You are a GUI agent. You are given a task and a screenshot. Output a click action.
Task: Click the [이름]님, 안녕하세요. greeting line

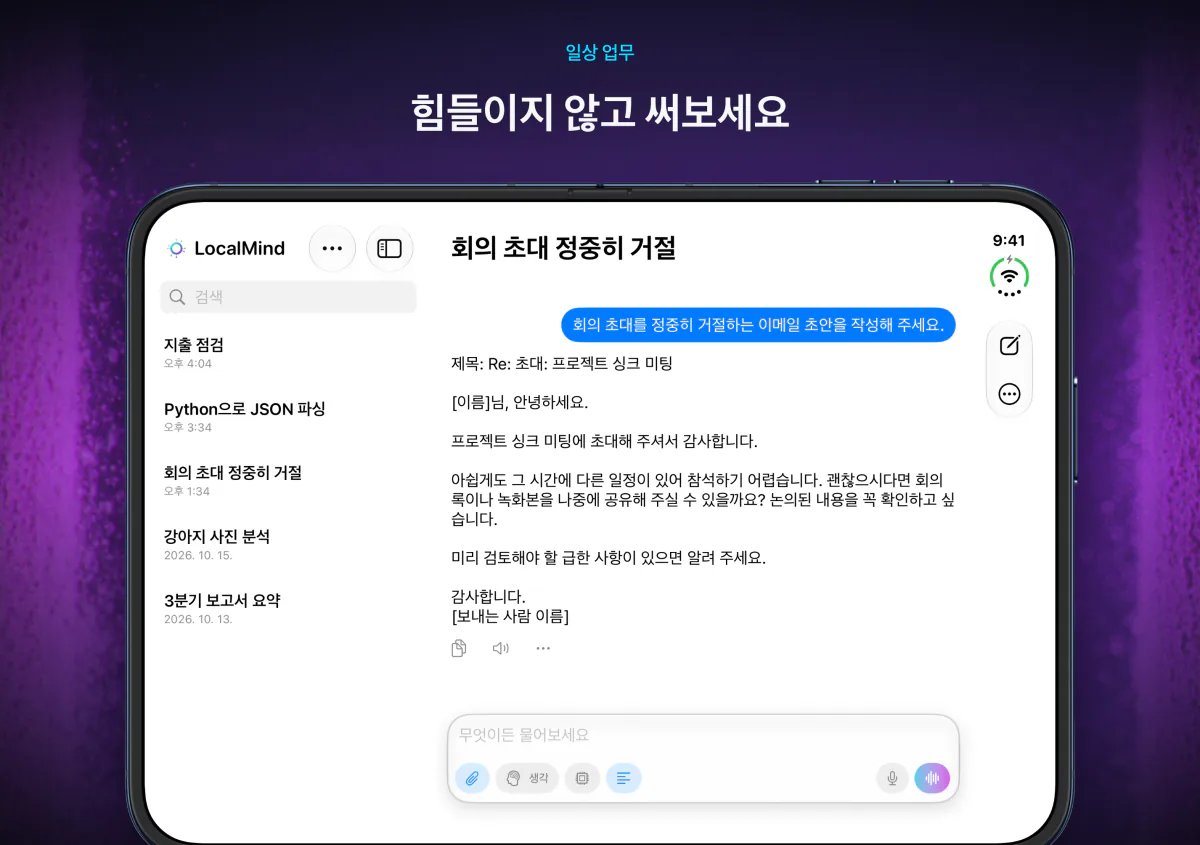(x=520, y=403)
